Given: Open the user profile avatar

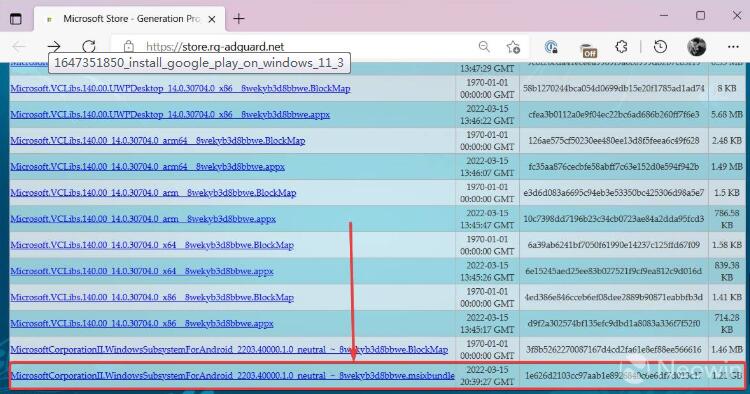Looking at the screenshot, I should pyautogui.click(x=696, y=46).
